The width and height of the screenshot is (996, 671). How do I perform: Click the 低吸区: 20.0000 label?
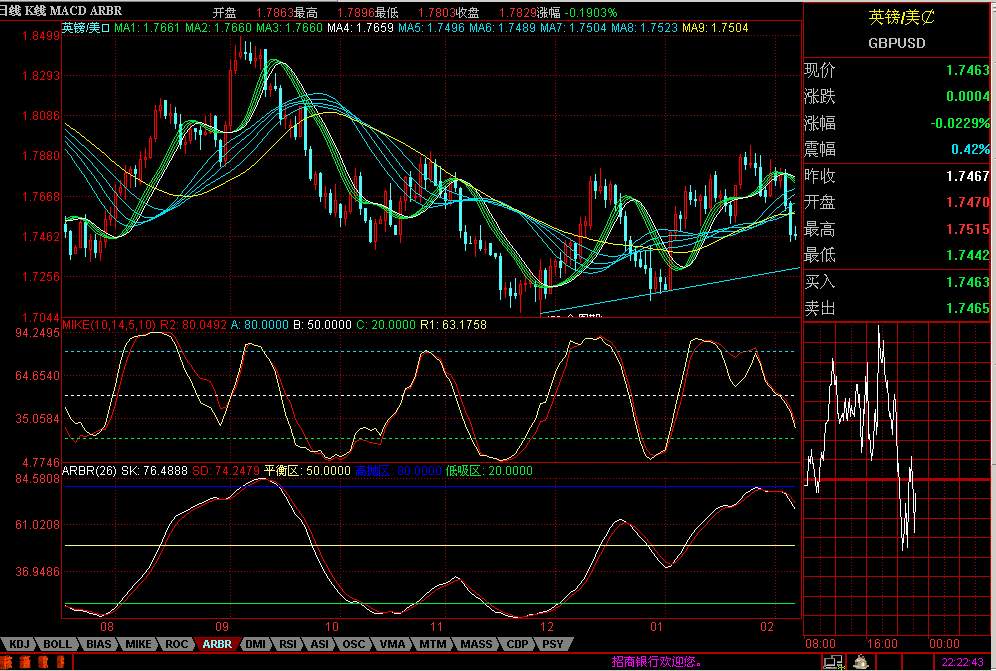[x=489, y=471]
